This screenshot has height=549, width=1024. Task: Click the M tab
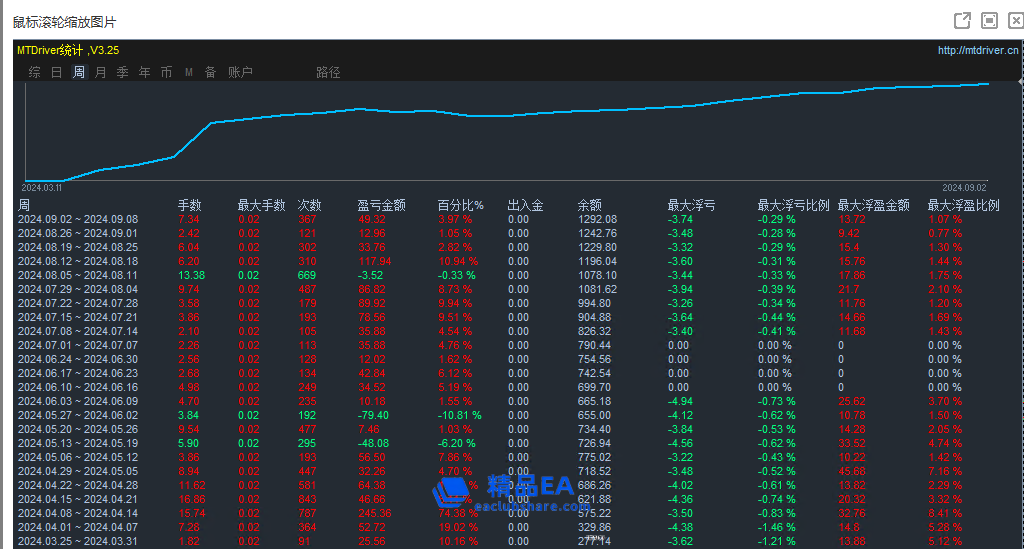189,72
